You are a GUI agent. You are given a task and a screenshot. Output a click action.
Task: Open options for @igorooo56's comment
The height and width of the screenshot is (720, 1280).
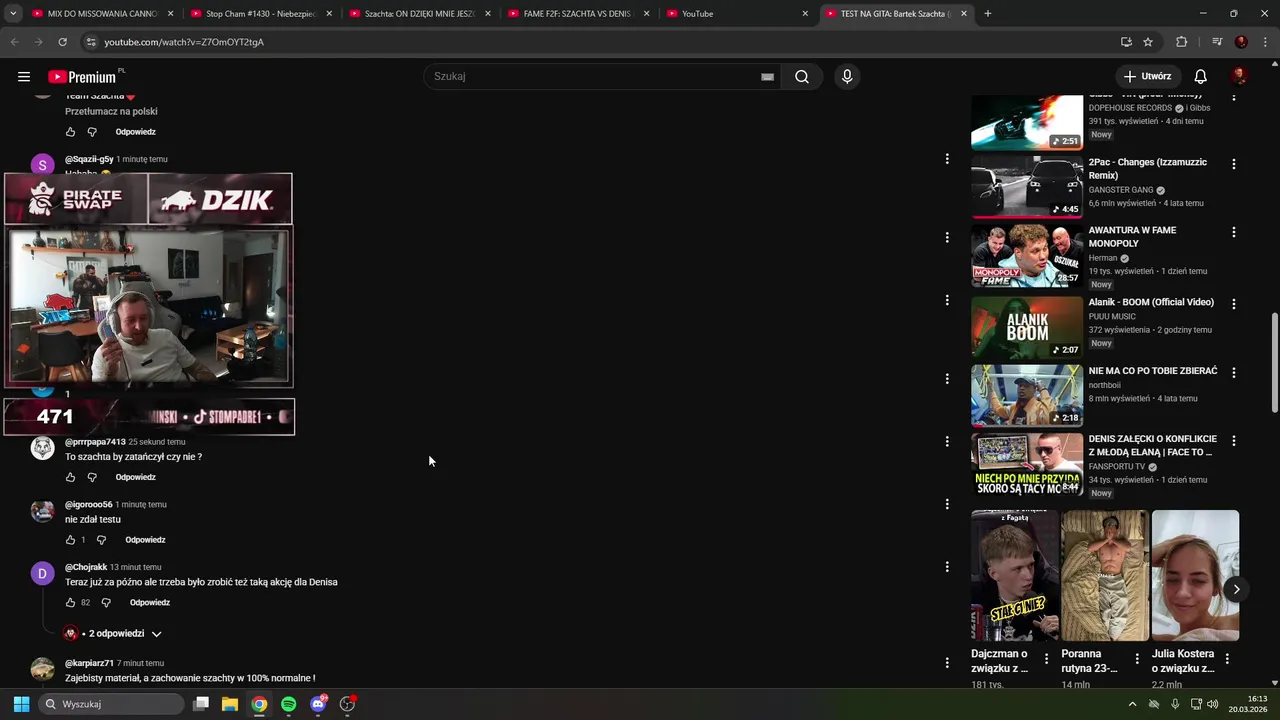point(947,504)
